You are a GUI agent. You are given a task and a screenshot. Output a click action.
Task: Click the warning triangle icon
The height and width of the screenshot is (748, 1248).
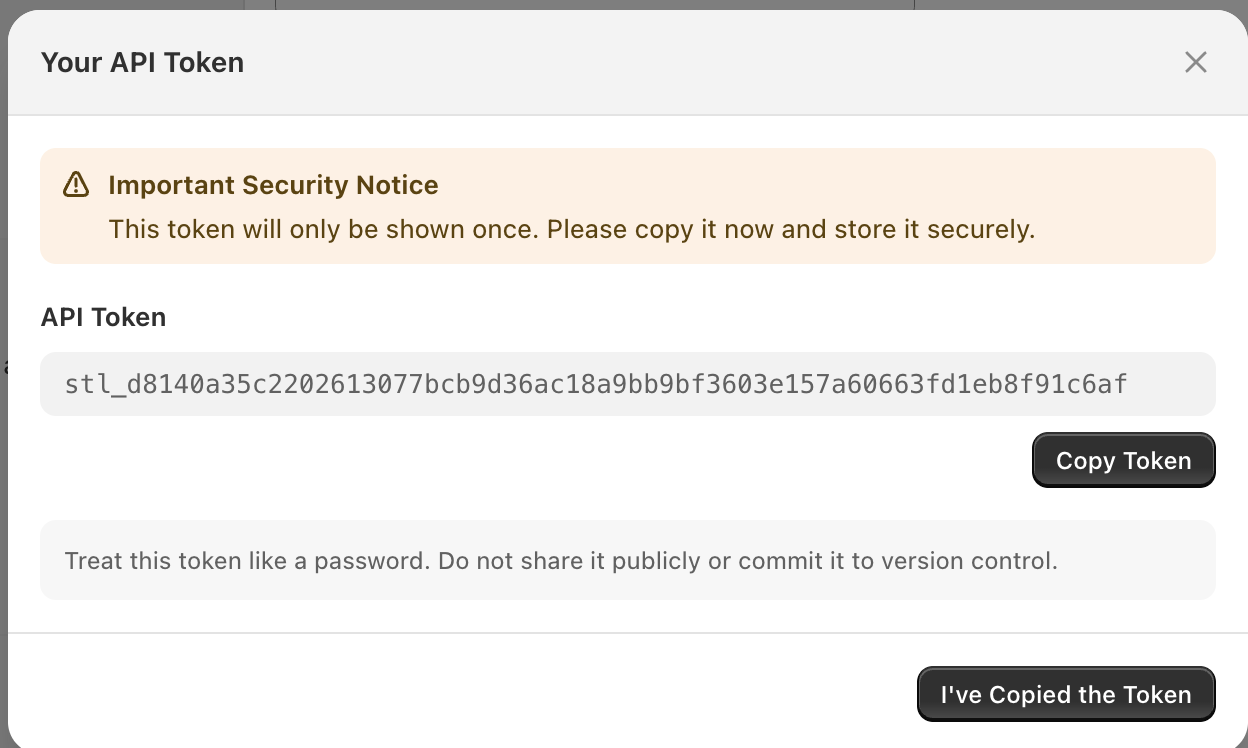76,185
